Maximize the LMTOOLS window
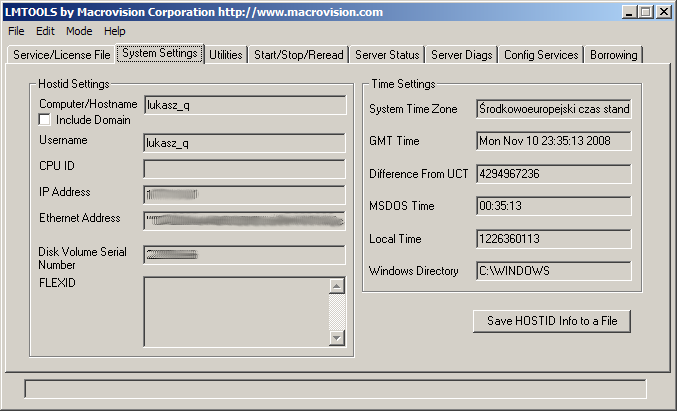 coord(646,12)
